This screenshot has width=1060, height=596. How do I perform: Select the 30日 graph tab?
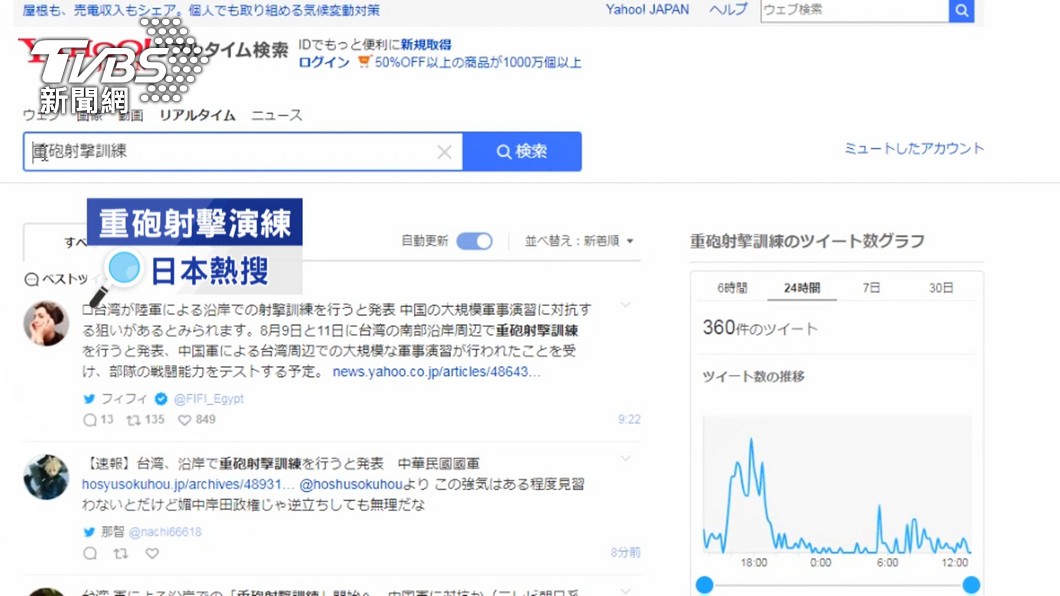click(x=940, y=288)
